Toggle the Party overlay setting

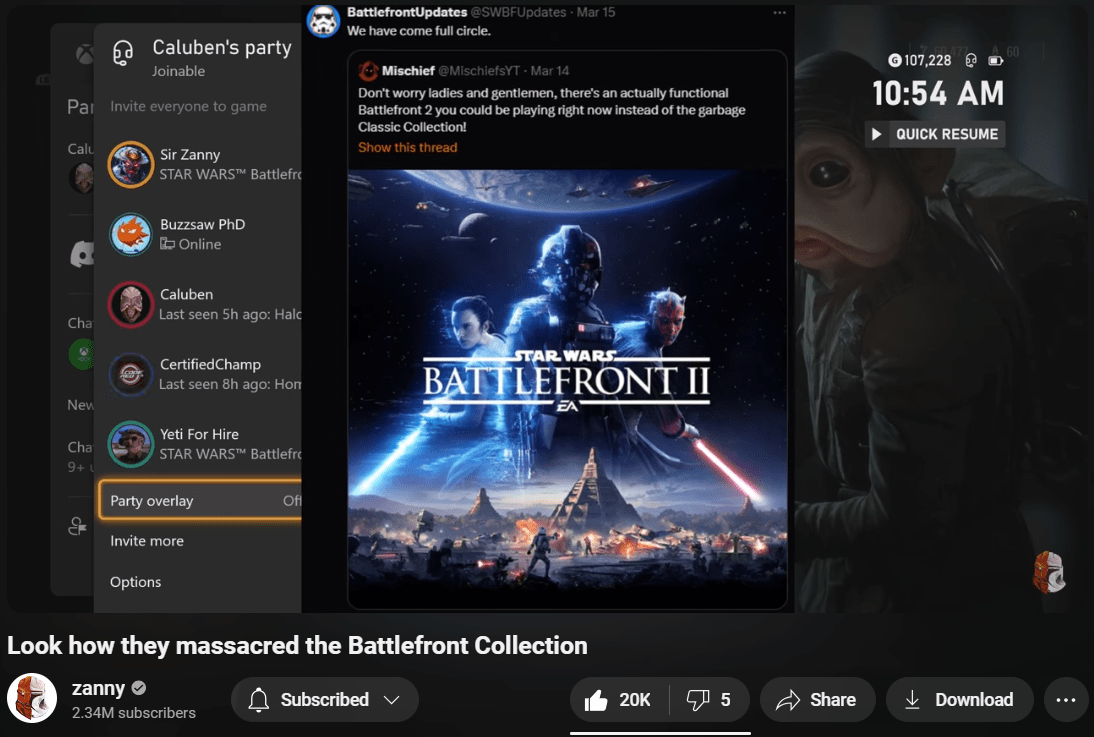[x=200, y=500]
